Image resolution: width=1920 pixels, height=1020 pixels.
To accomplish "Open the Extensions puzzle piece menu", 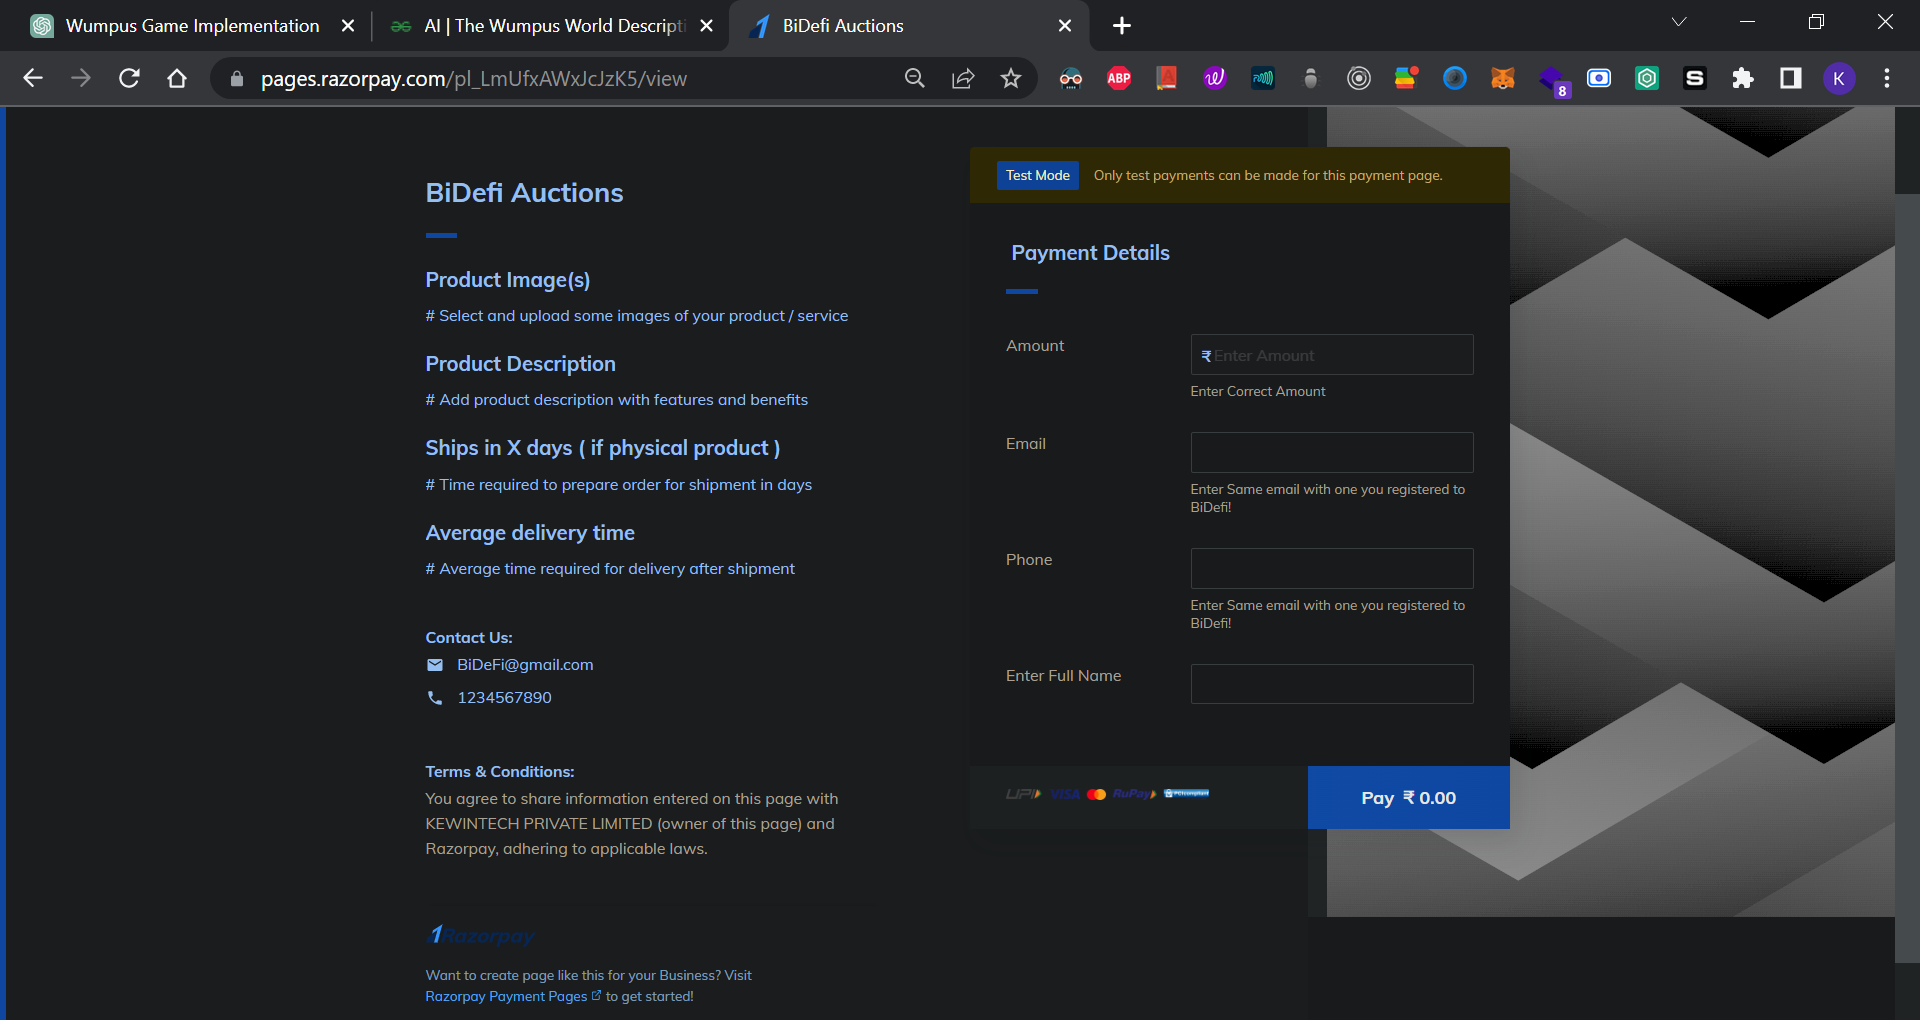I will coord(1743,78).
